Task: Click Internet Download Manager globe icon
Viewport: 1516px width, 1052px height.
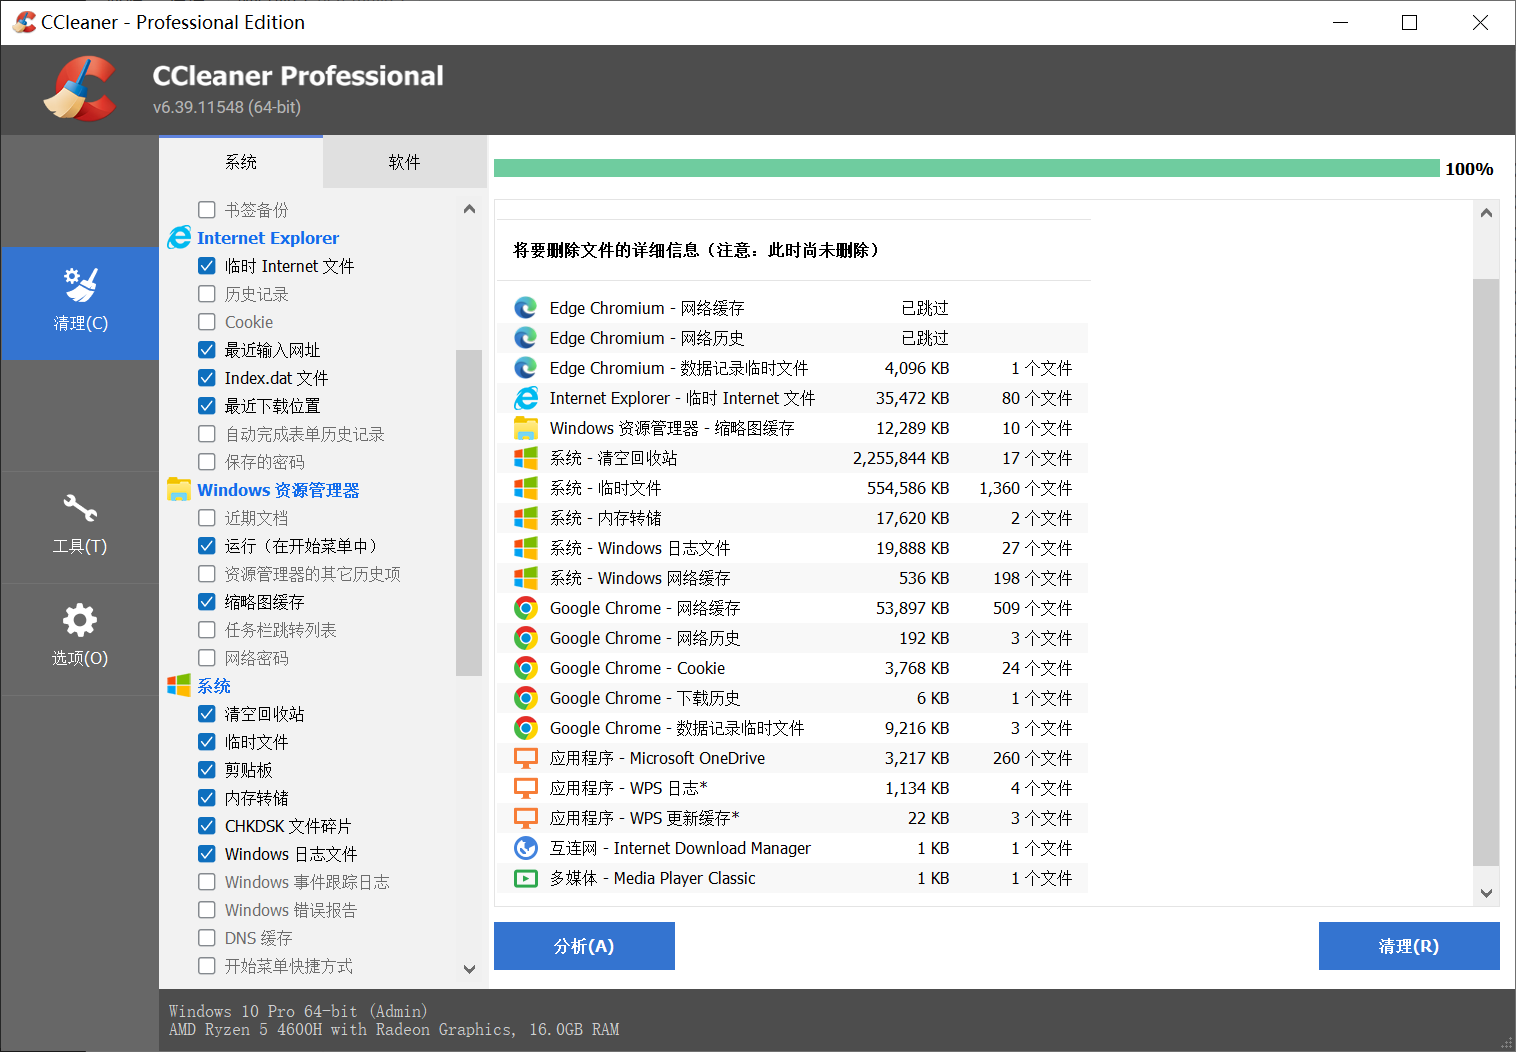Action: (526, 848)
